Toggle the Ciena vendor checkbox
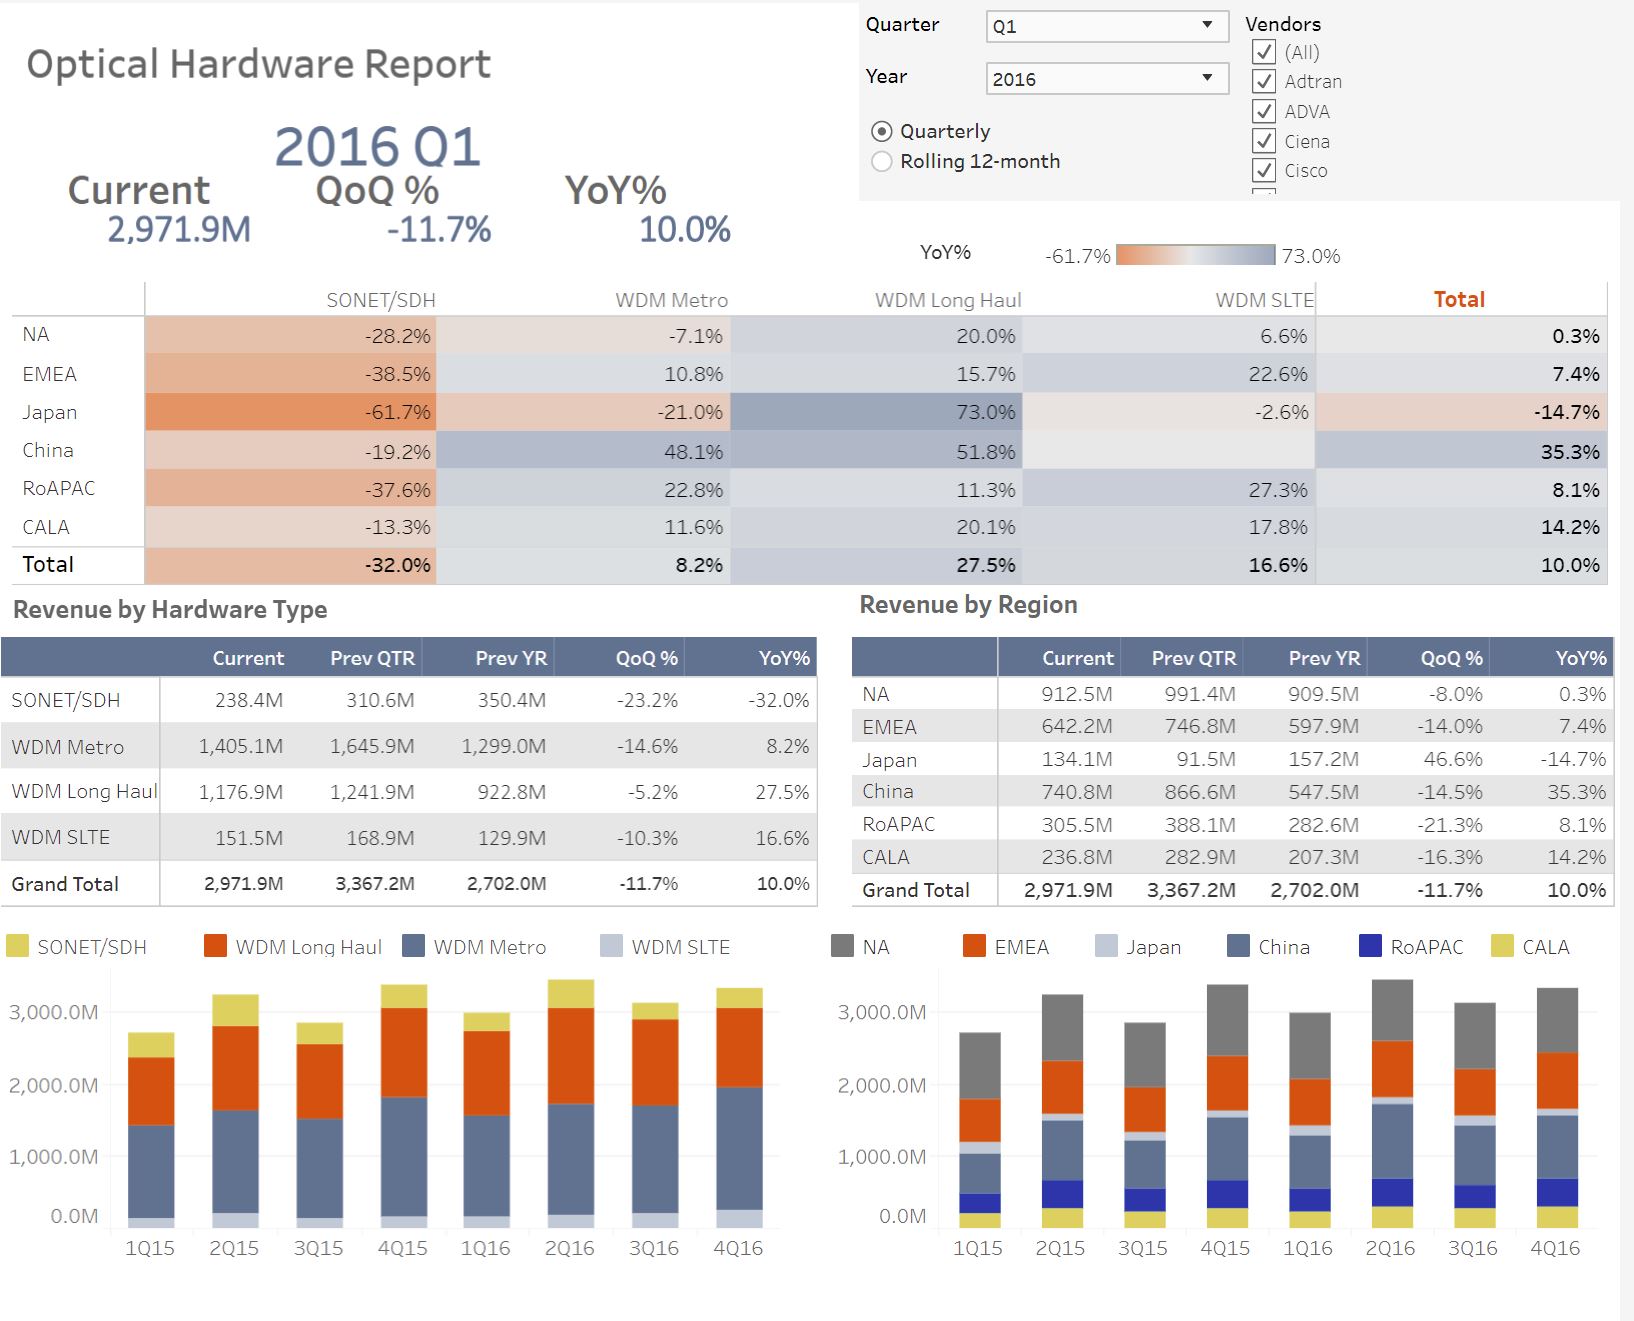The height and width of the screenshot is (1321, 1634). click(x=1264, y=141)
